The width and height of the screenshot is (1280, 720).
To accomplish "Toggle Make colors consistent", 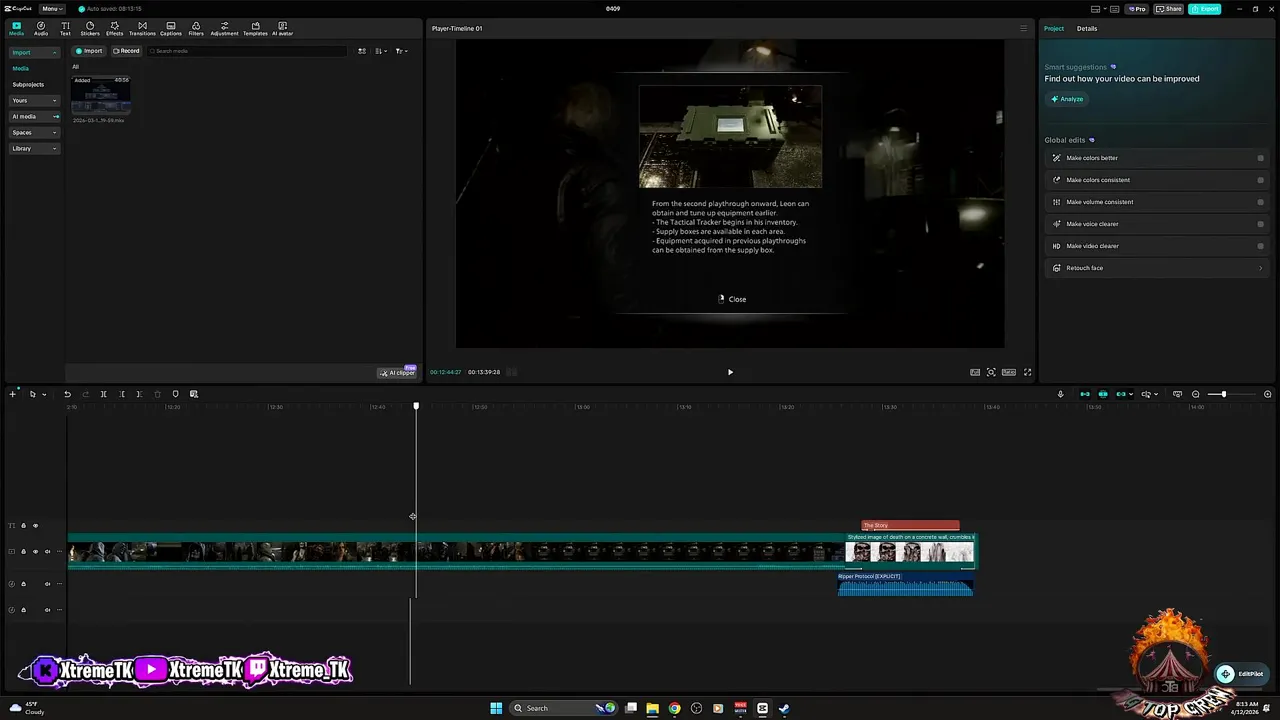I will click(1260, 180).
